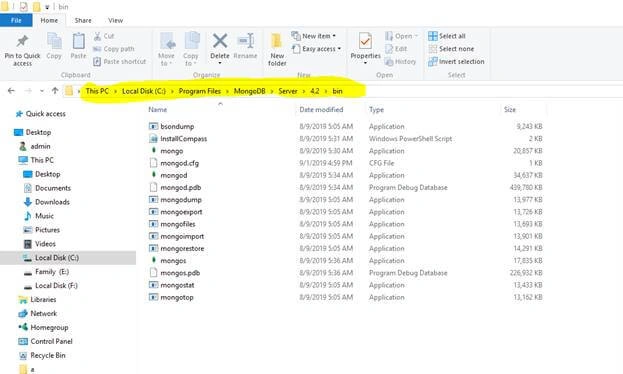The width and height of the screenshot is (623, 374).
Task: Open Network in navigation pane
Action: (38, 314)
